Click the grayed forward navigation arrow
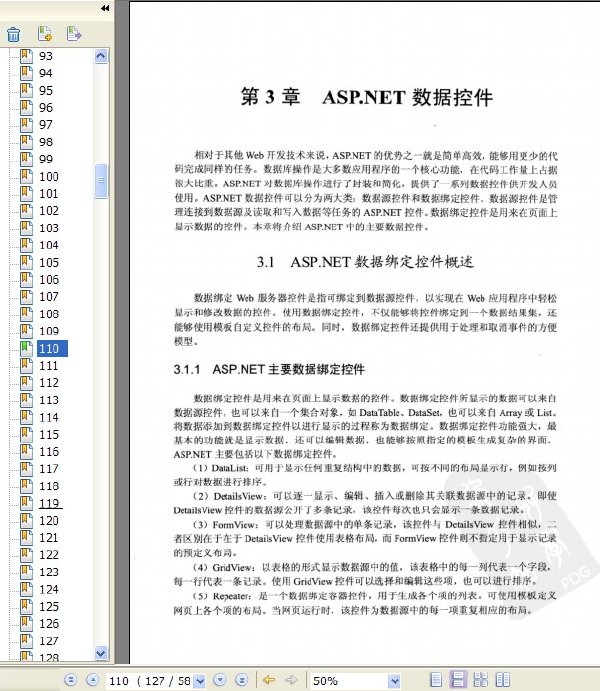 [291, 680]
